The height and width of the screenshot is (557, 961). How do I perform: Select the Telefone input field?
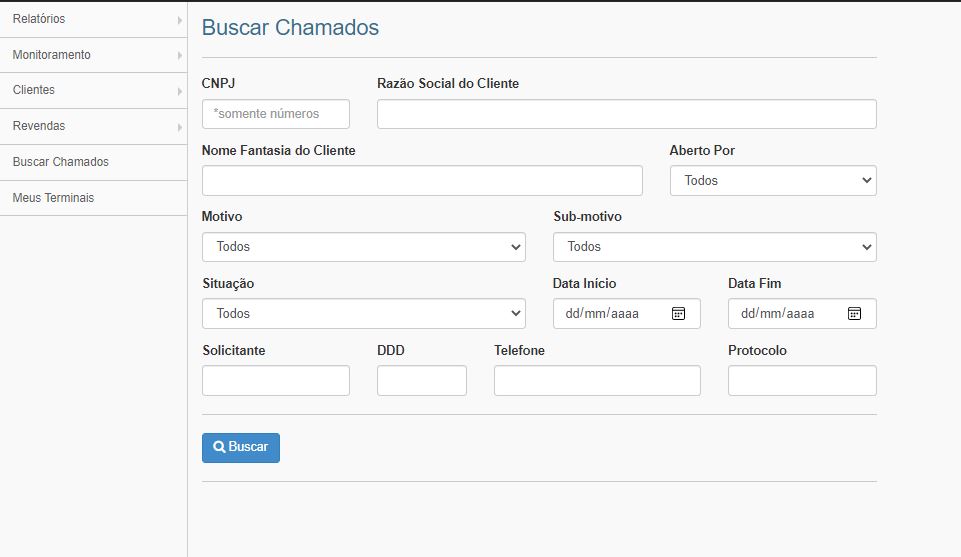pos(597,380)
